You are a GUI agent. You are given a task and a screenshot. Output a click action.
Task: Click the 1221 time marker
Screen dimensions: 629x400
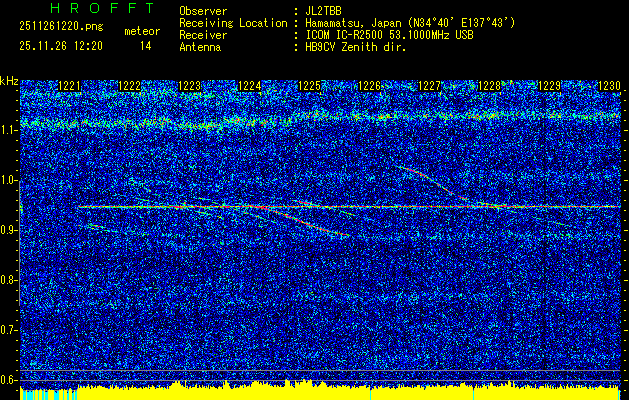tap(71, 86)
